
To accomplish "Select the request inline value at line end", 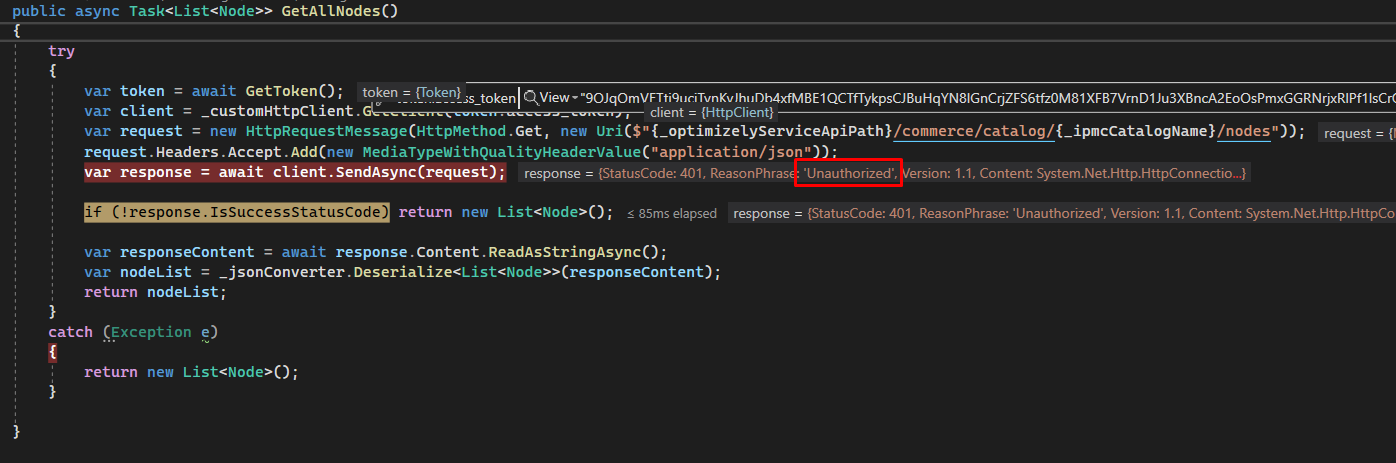I will 1357,133.
